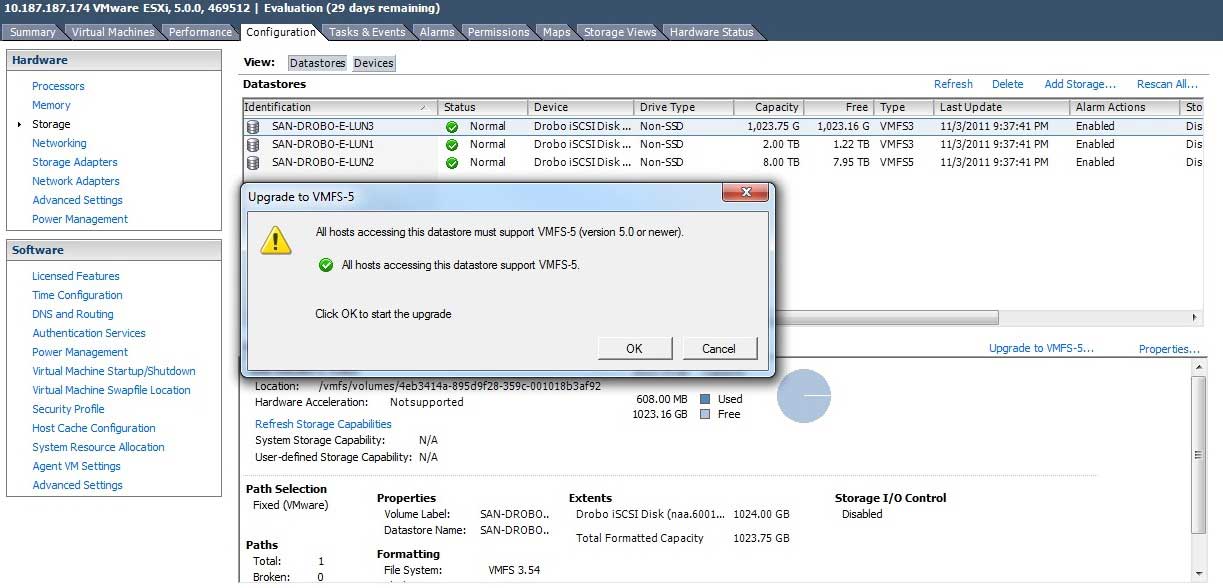Viewport: 1223px width, 588px height.
Task: Open Networking hardware settings
Action: (x=59, y=143)
